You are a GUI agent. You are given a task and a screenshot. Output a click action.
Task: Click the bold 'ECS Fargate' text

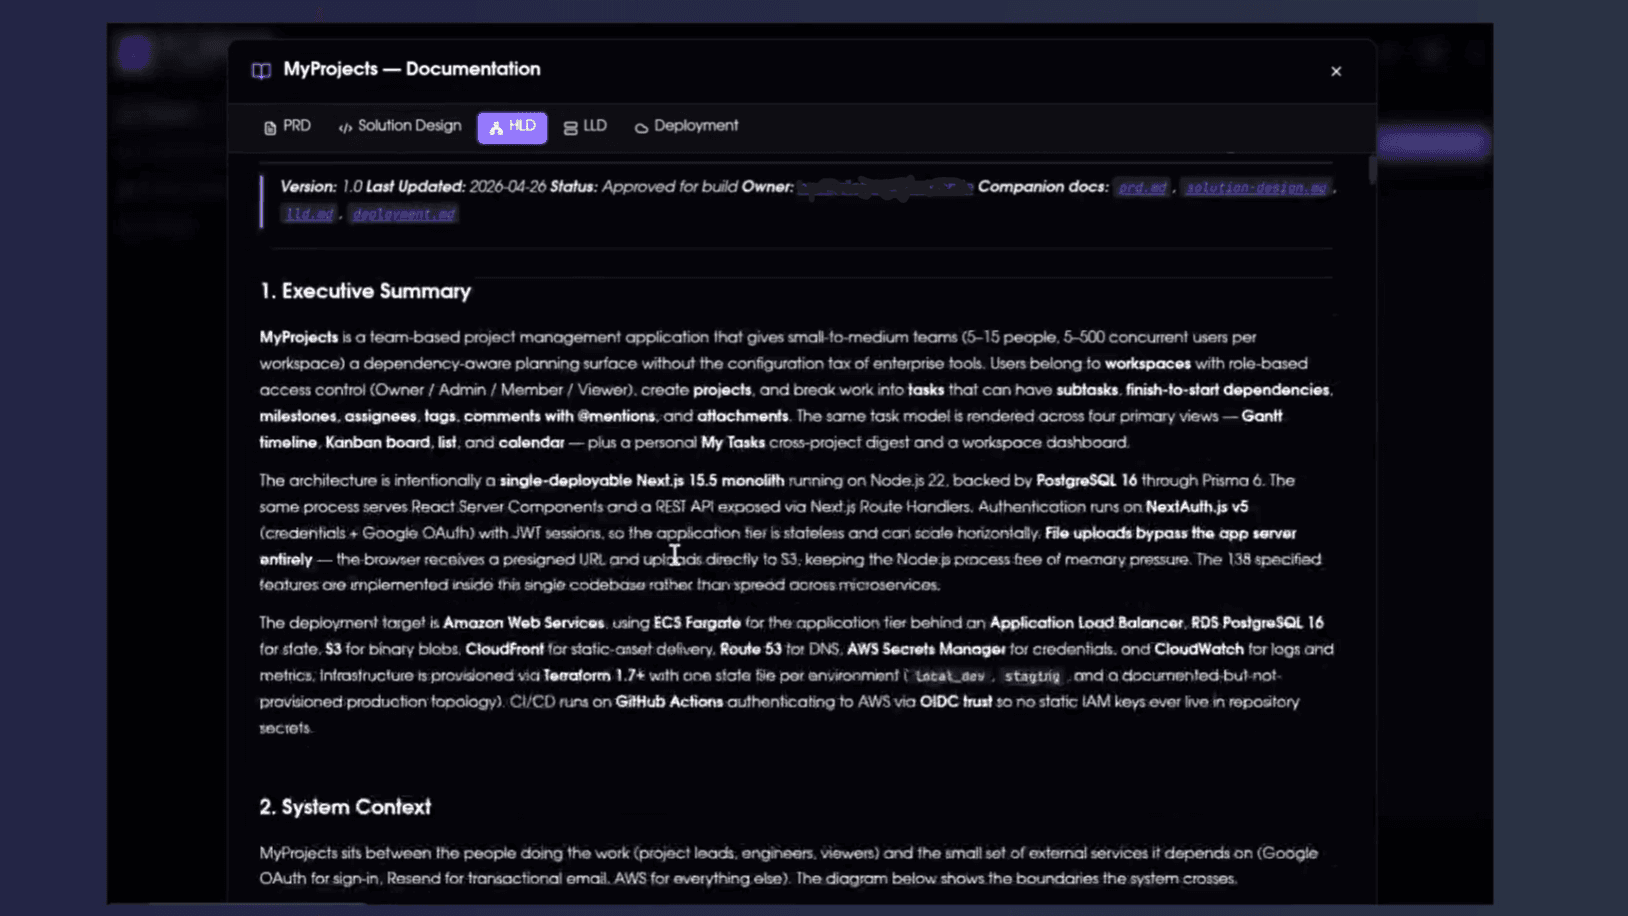tap(697, 623)
